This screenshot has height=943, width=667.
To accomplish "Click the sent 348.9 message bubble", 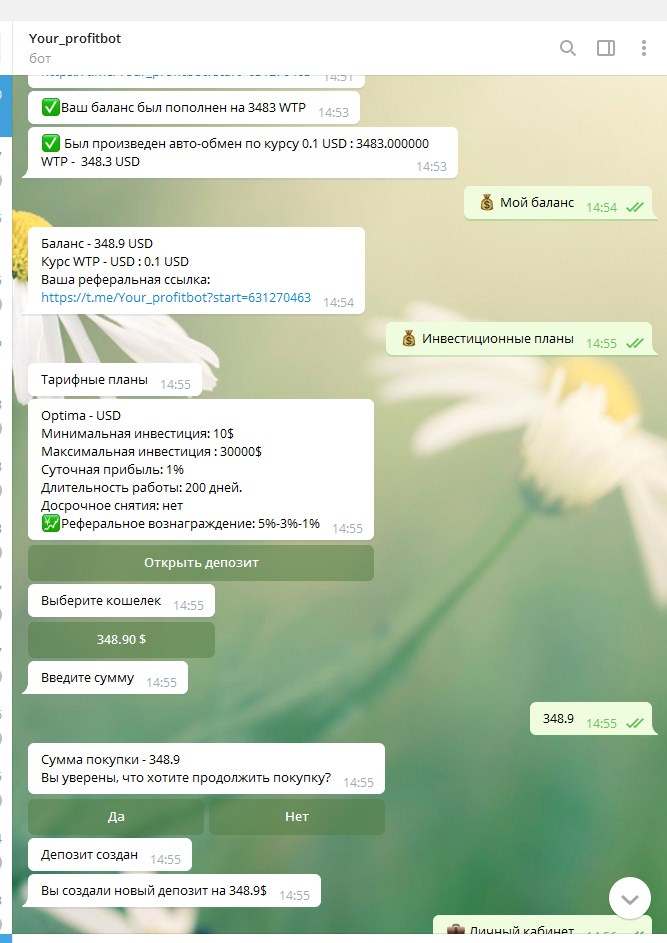I will (x=591, y=719).
